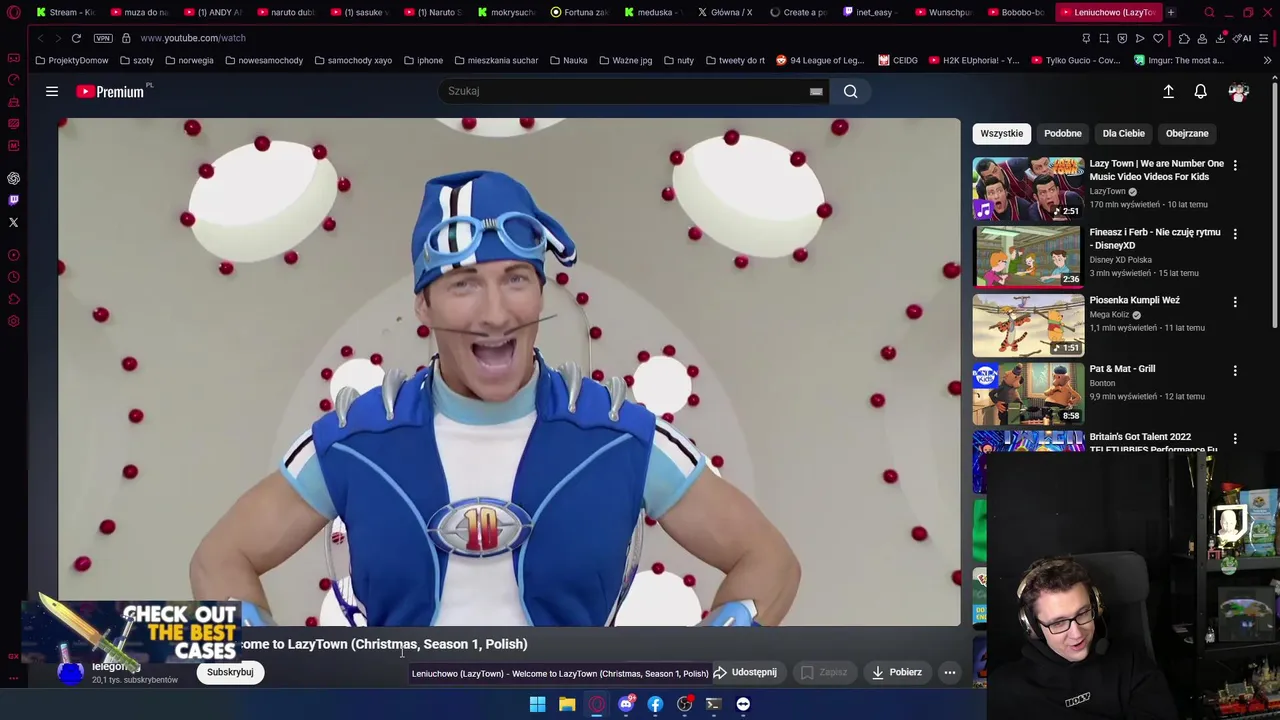Open Pat & Mat - Grill thumbnail
Viewport: 1280px width, 720px height.
pyautogui.click(x=1028, y=393)
